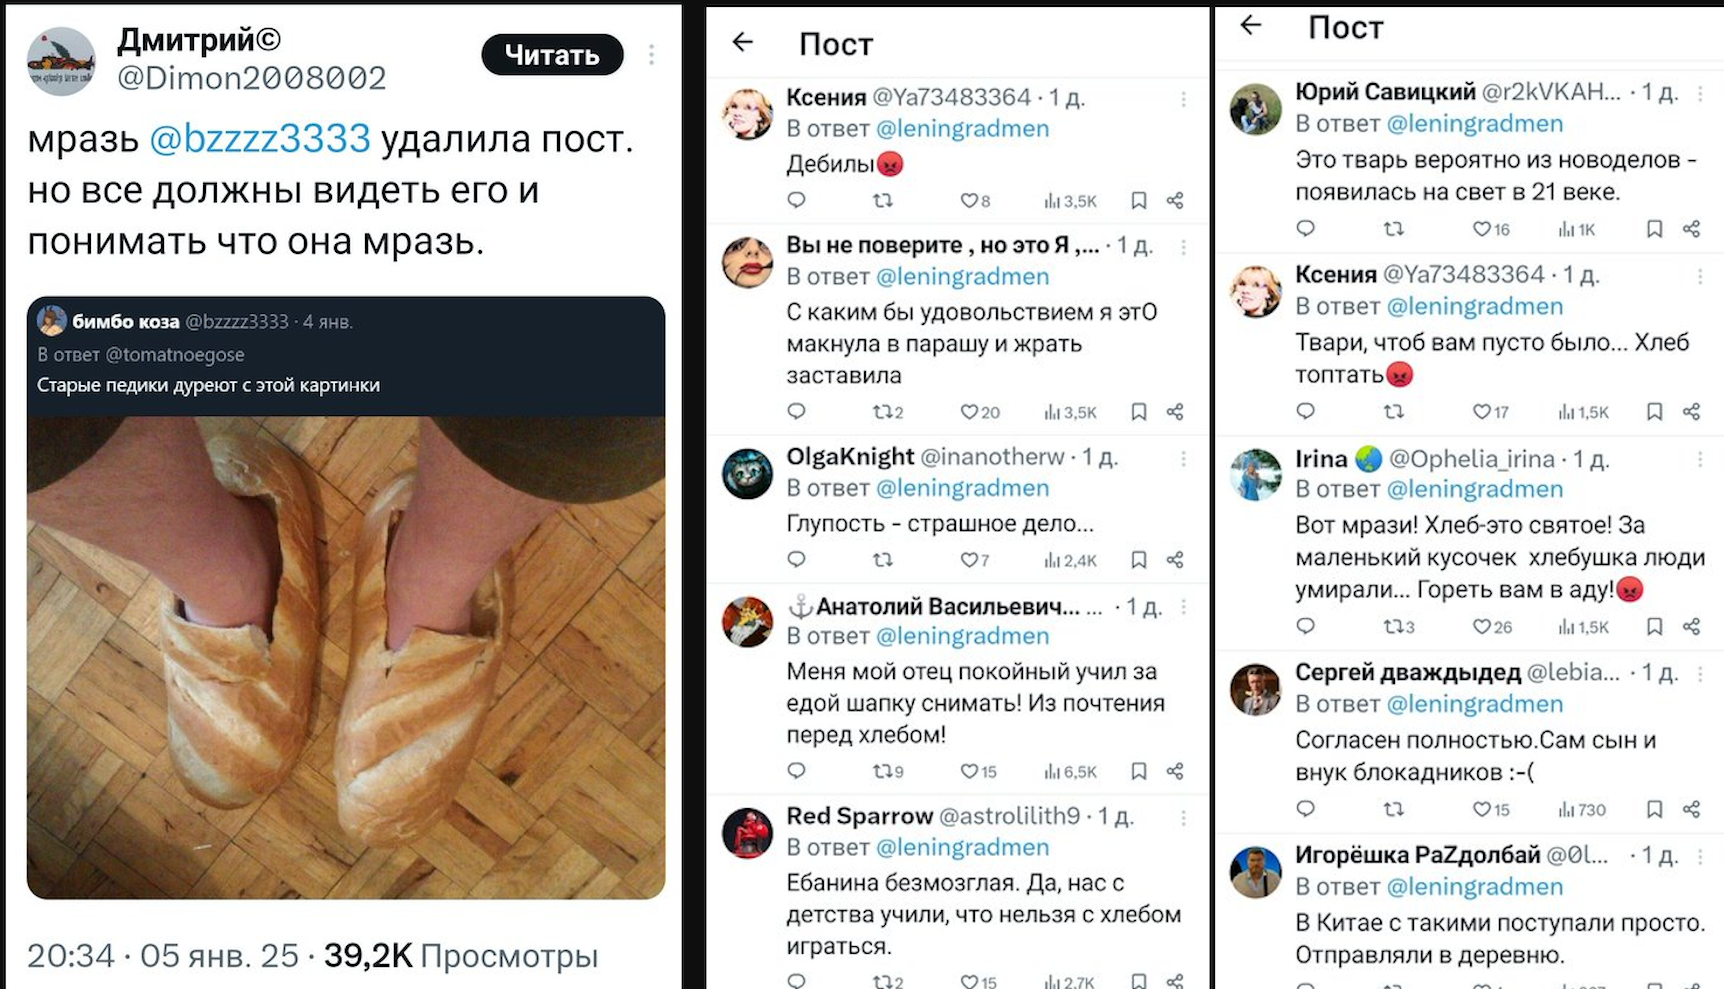The image size is (1724, 989).
Task: Open the bread slippers photo
Action: tap(346, 657)
